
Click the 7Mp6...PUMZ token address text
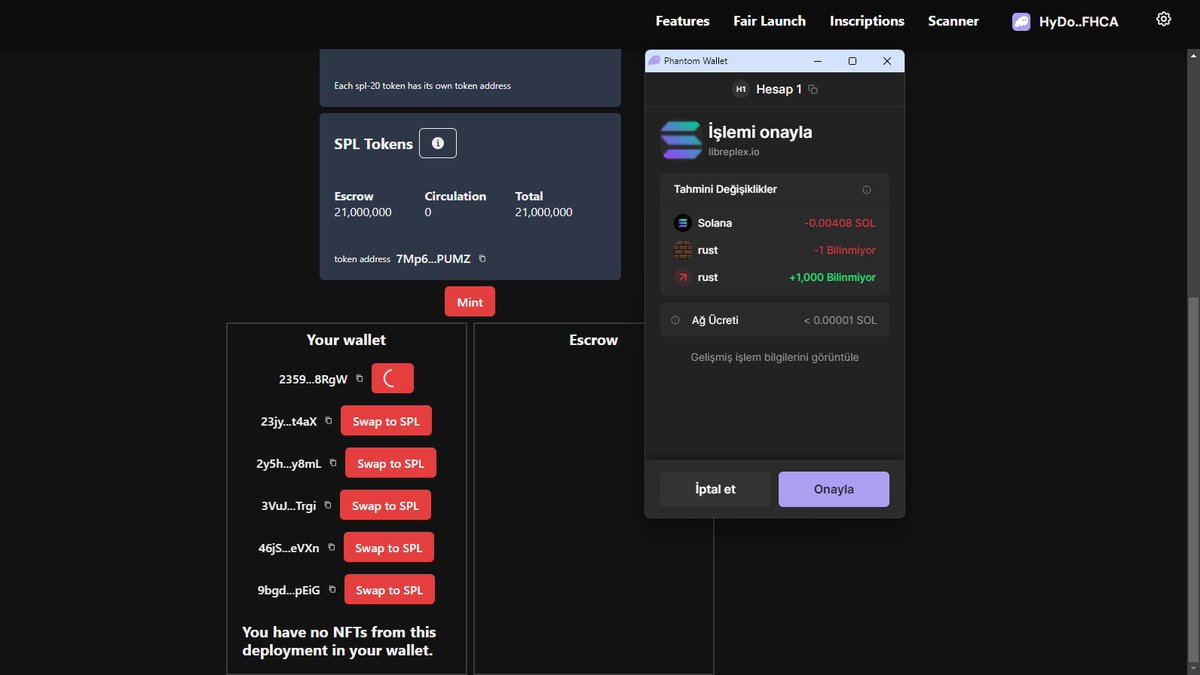(x=433, y=259)
